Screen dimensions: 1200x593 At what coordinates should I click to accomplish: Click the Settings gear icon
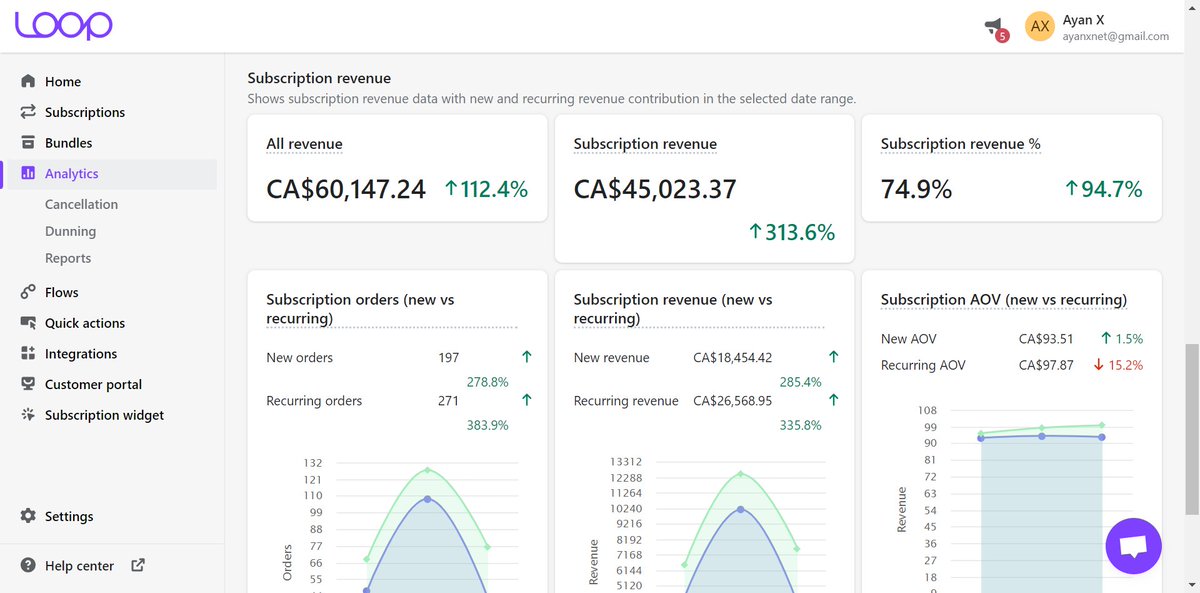tap(28, 516)
